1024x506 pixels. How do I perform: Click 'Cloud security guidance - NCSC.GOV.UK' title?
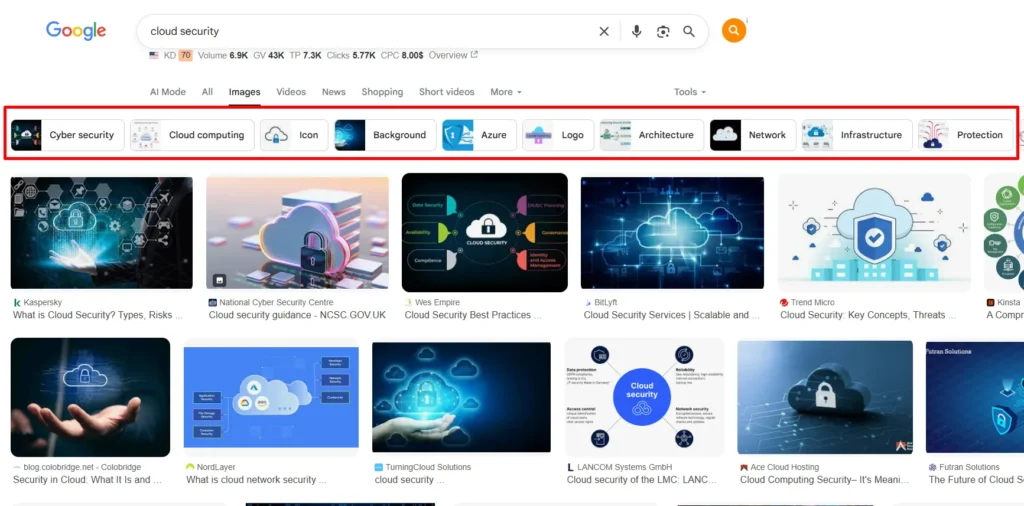pos(297,315)
